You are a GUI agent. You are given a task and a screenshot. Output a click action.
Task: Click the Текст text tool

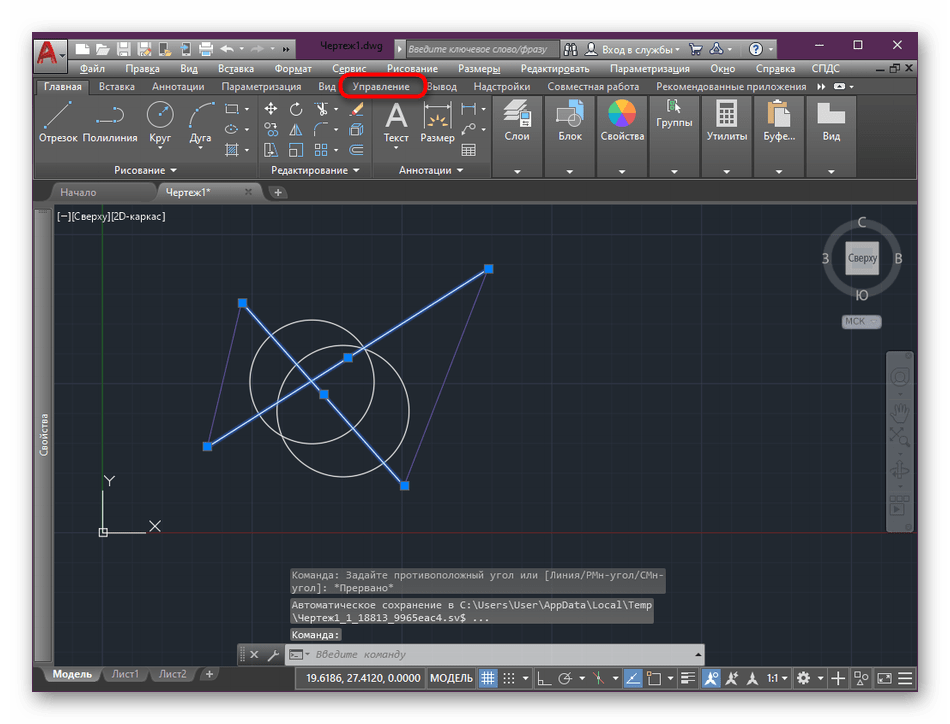(396, 122)
